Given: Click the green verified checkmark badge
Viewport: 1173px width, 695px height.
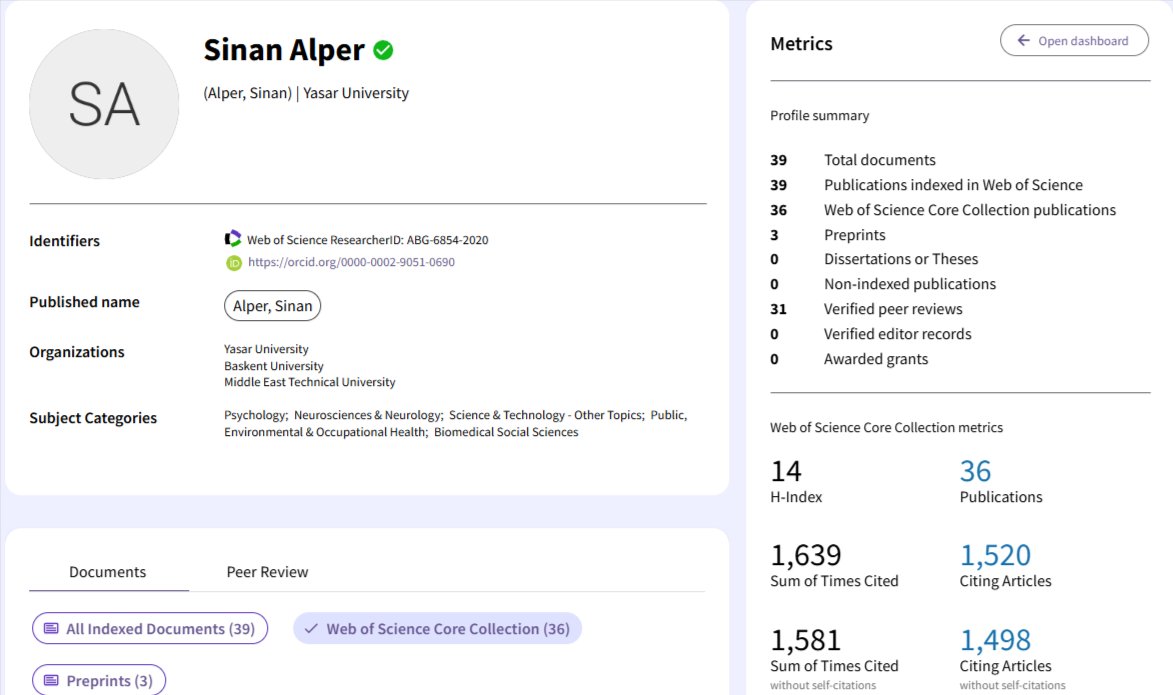Looking at the screenshot, I should click(x=383, y=50).
